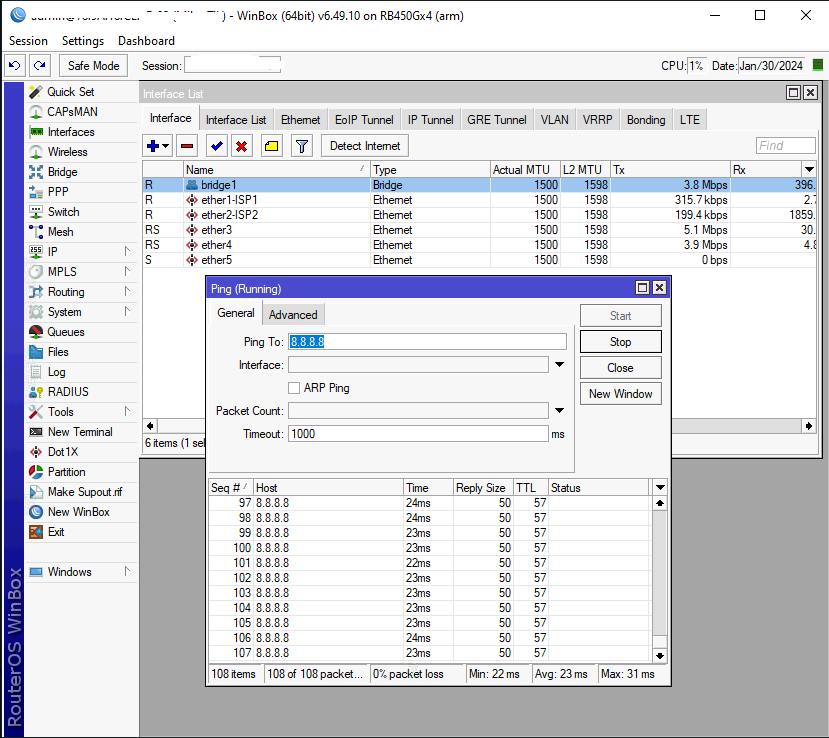Click the Redo arrow icon
829x738 pixels.
click(40, 66)
